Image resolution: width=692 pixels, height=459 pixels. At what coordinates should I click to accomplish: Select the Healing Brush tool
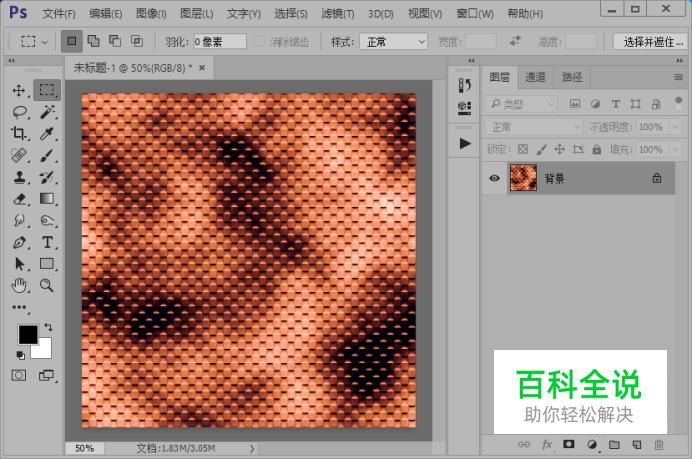[x=19, y=155]
